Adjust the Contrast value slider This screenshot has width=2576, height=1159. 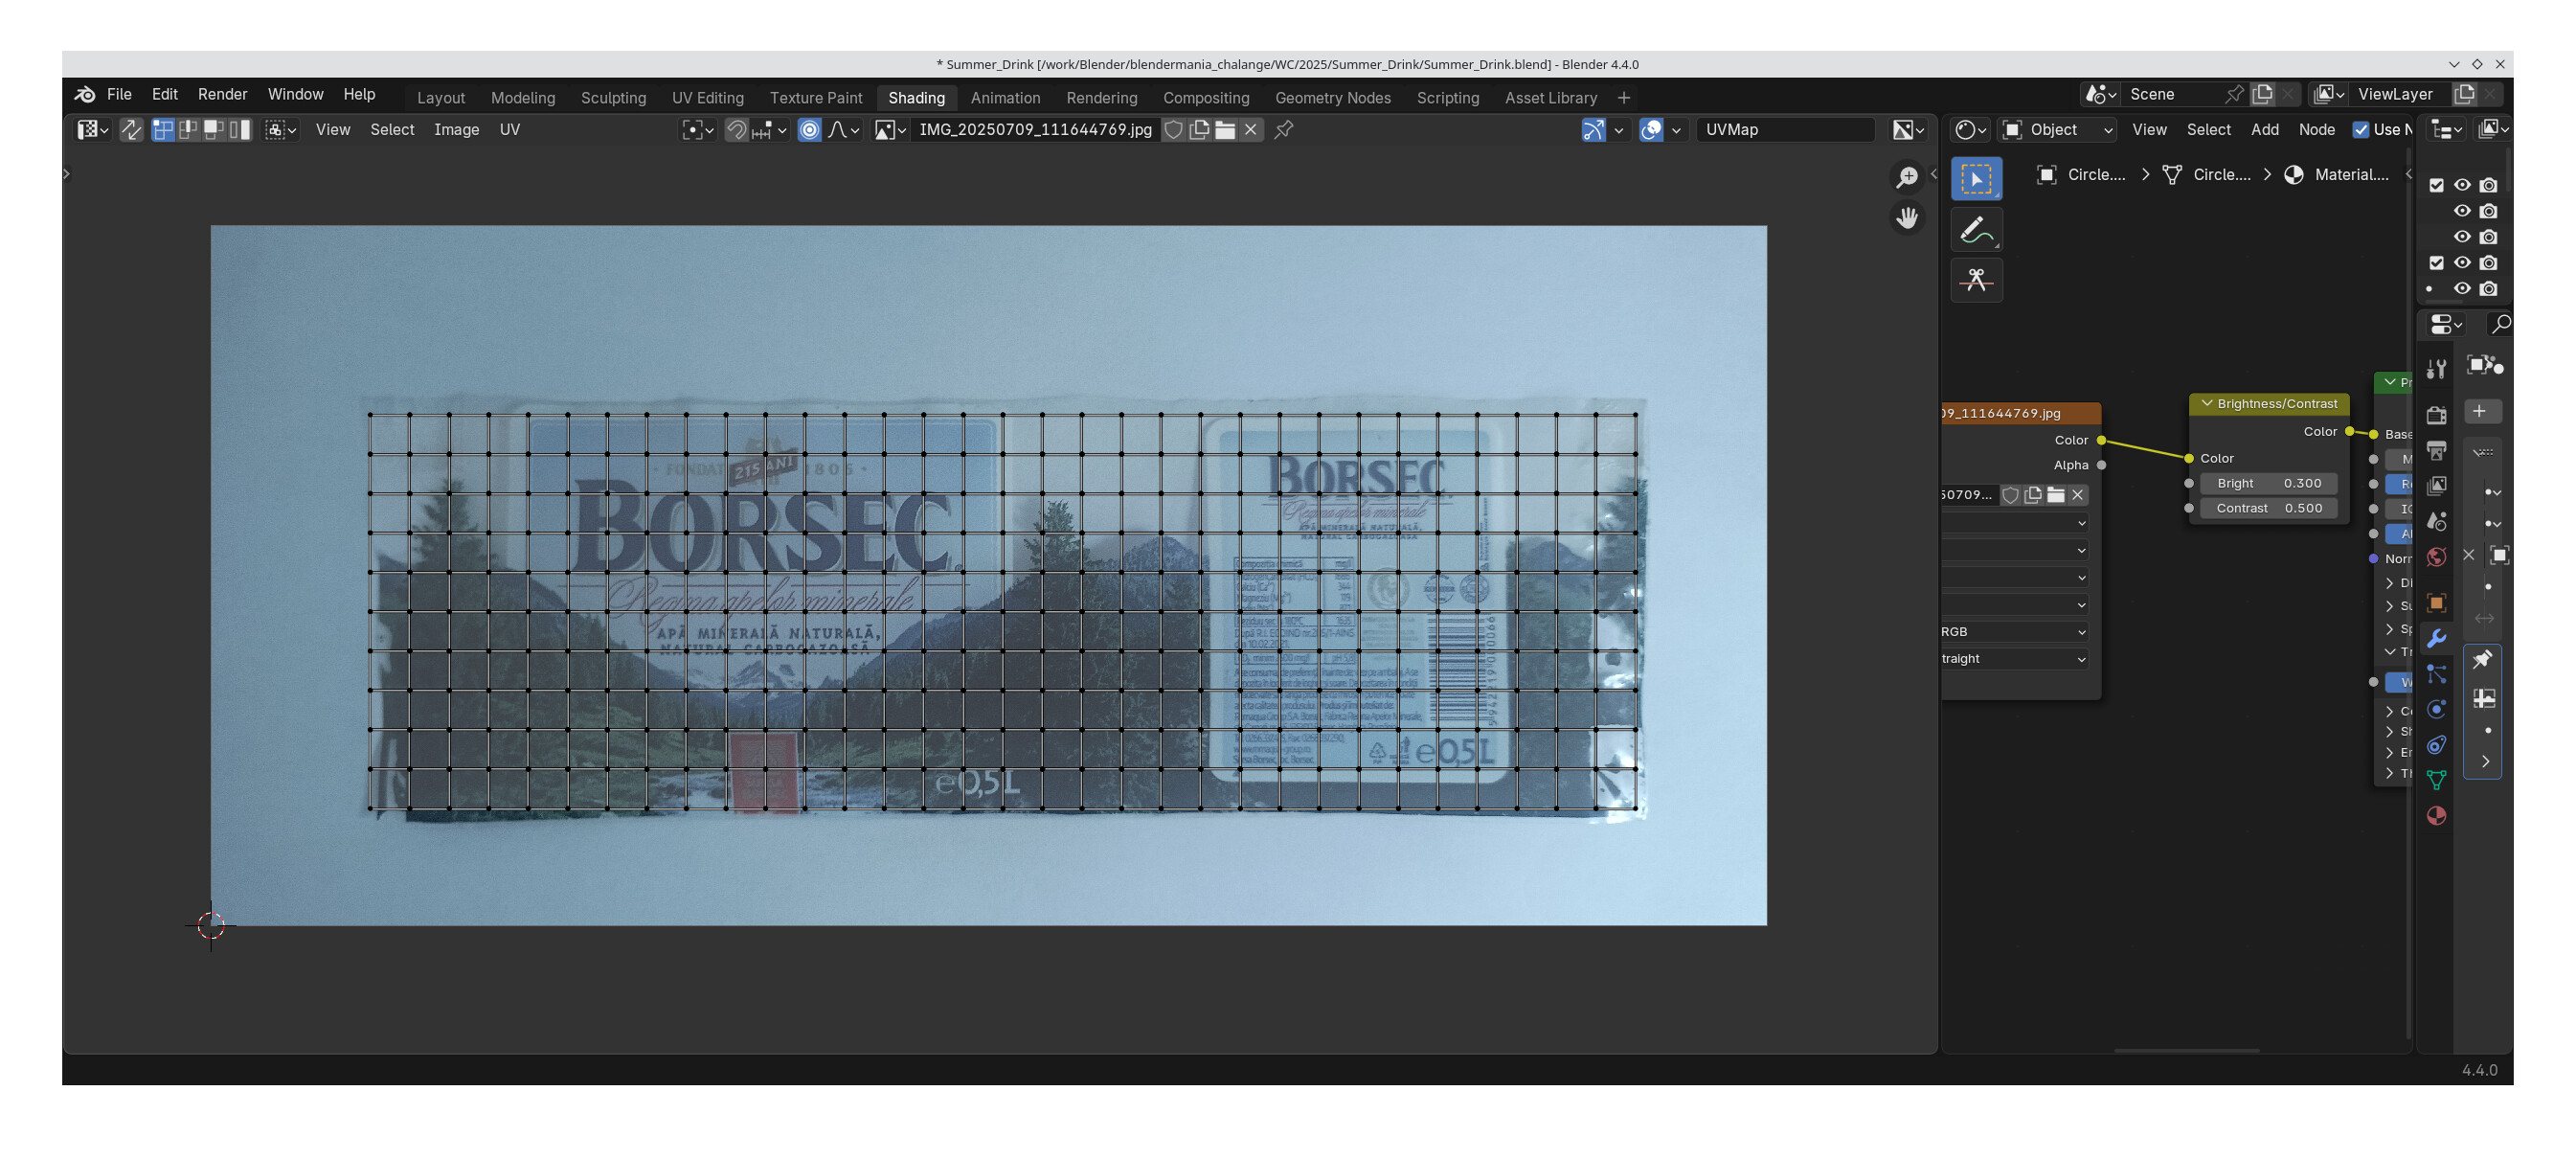click(x=2269, y=508)
